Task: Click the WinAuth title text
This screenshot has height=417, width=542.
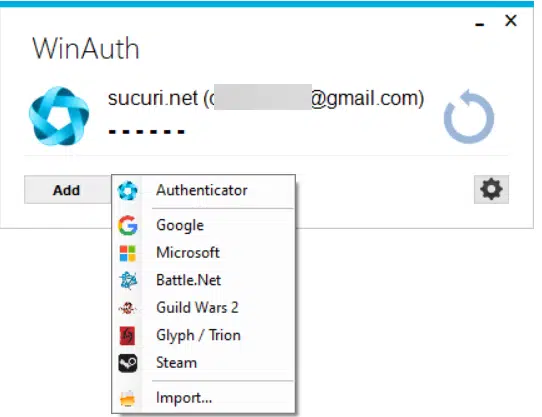Action: point(86,49)
